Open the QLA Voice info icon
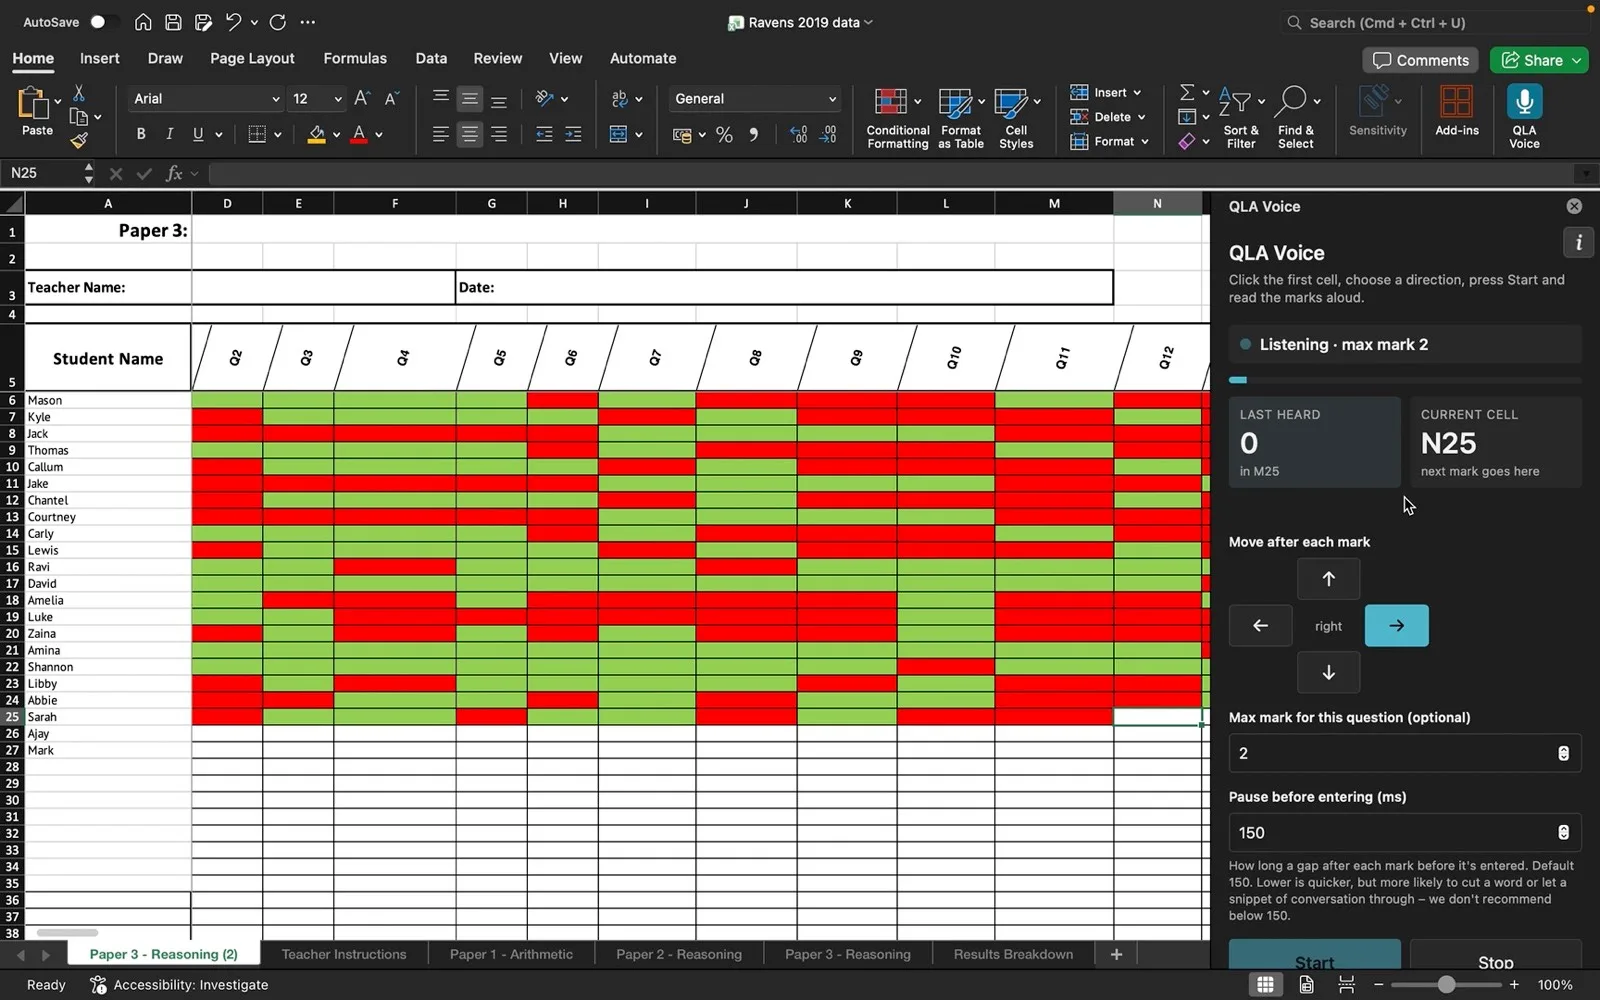 (1578, 242)
